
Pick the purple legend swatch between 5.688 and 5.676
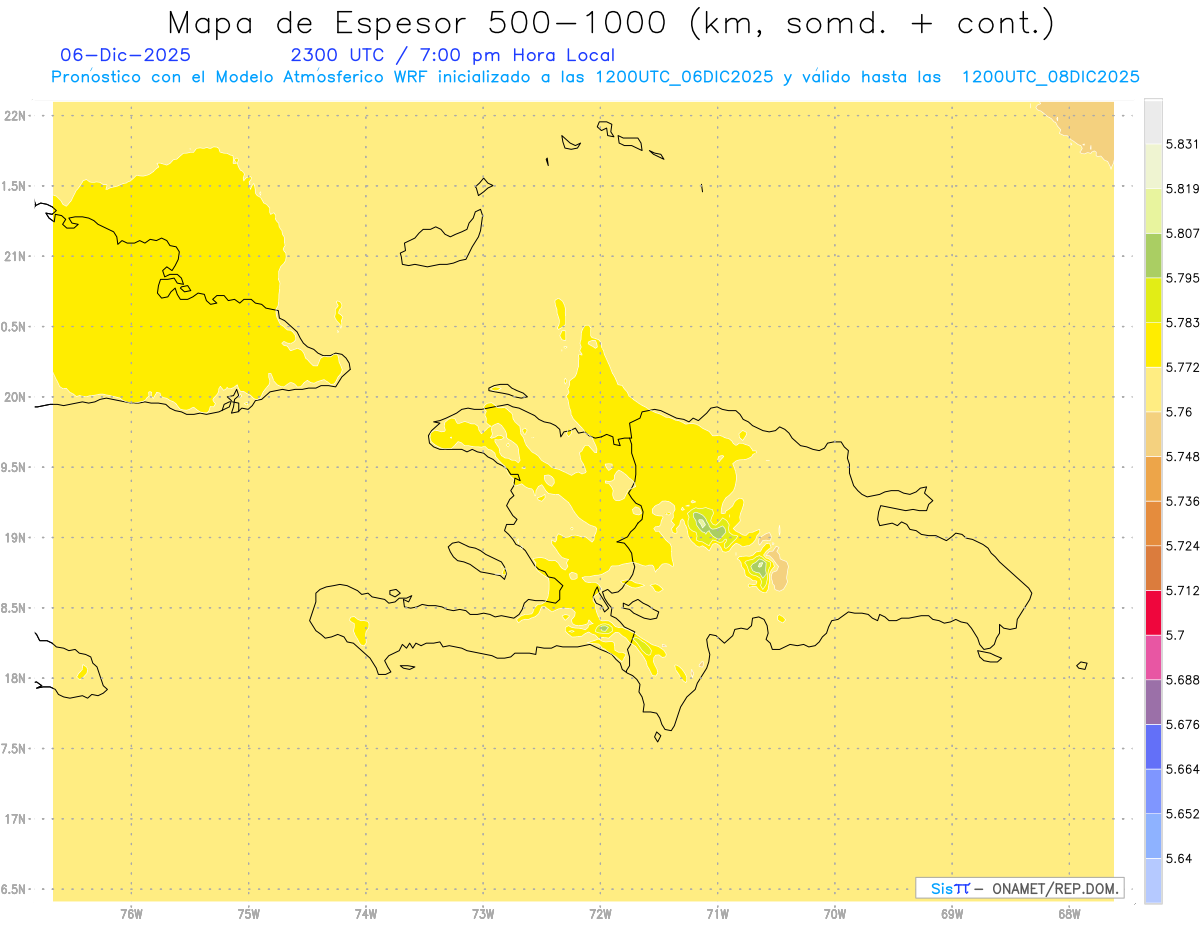click(x=1153, y=702)
